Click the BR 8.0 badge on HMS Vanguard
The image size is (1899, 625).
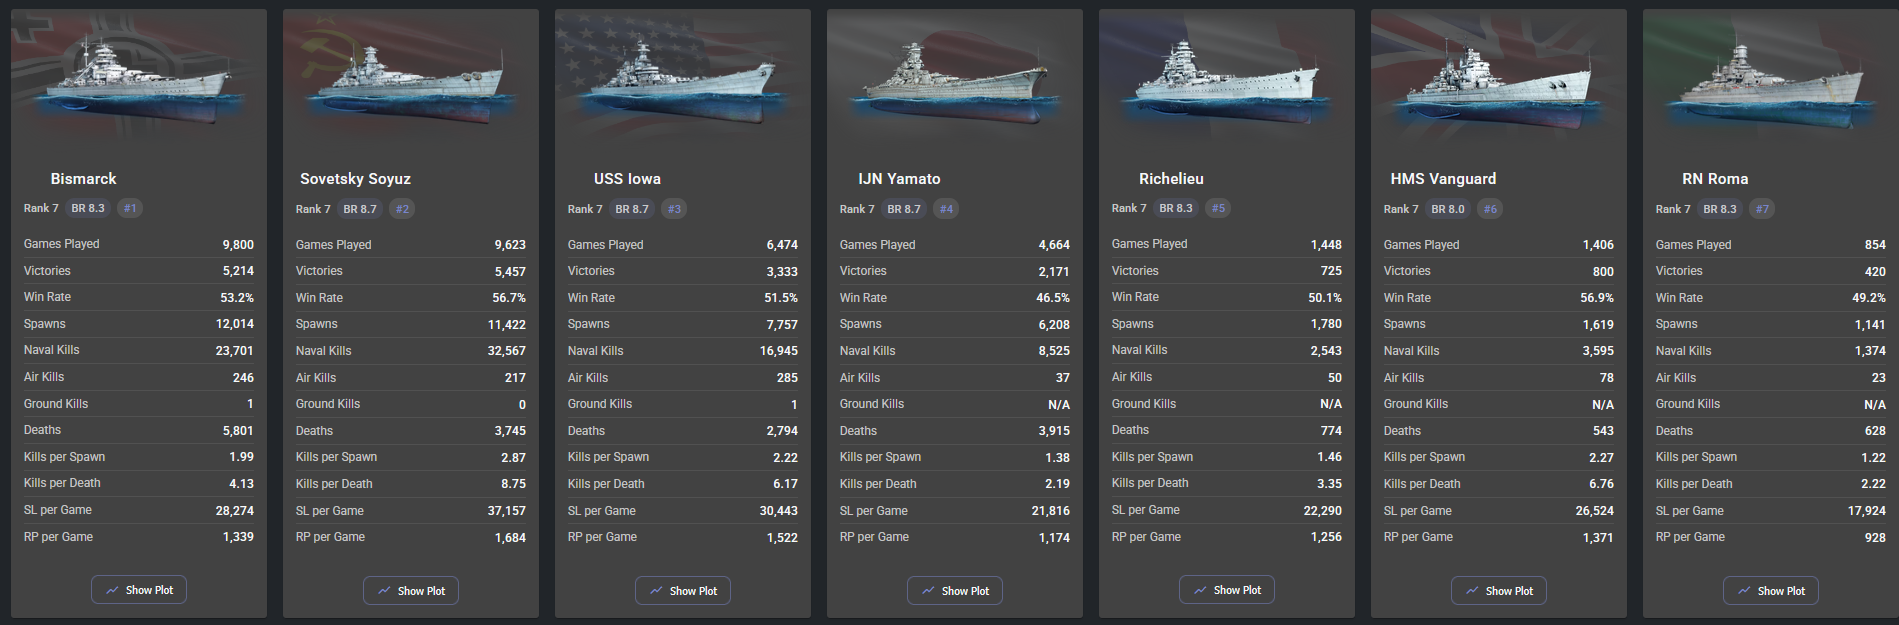1447,209
